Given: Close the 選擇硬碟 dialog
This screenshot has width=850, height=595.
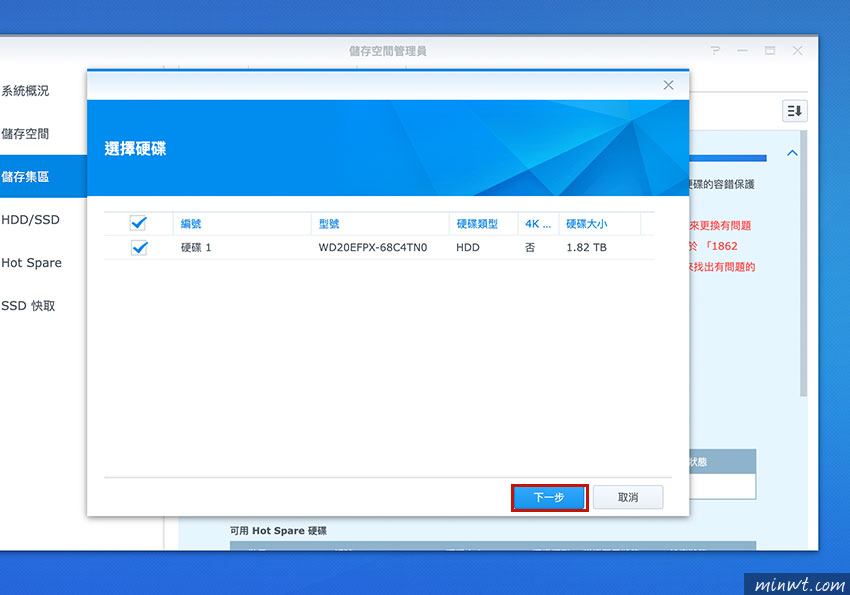Looking at the screenshot, I should (668, 85).
